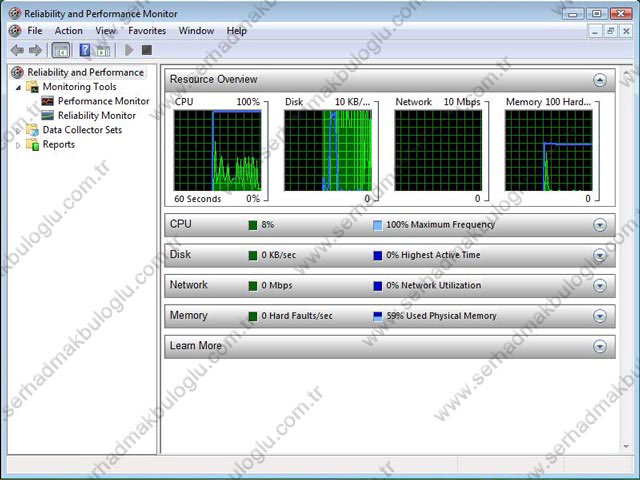This screenshot has height=480, width=640.
Task: Open the View menu
Action: (x=106, y=31)
